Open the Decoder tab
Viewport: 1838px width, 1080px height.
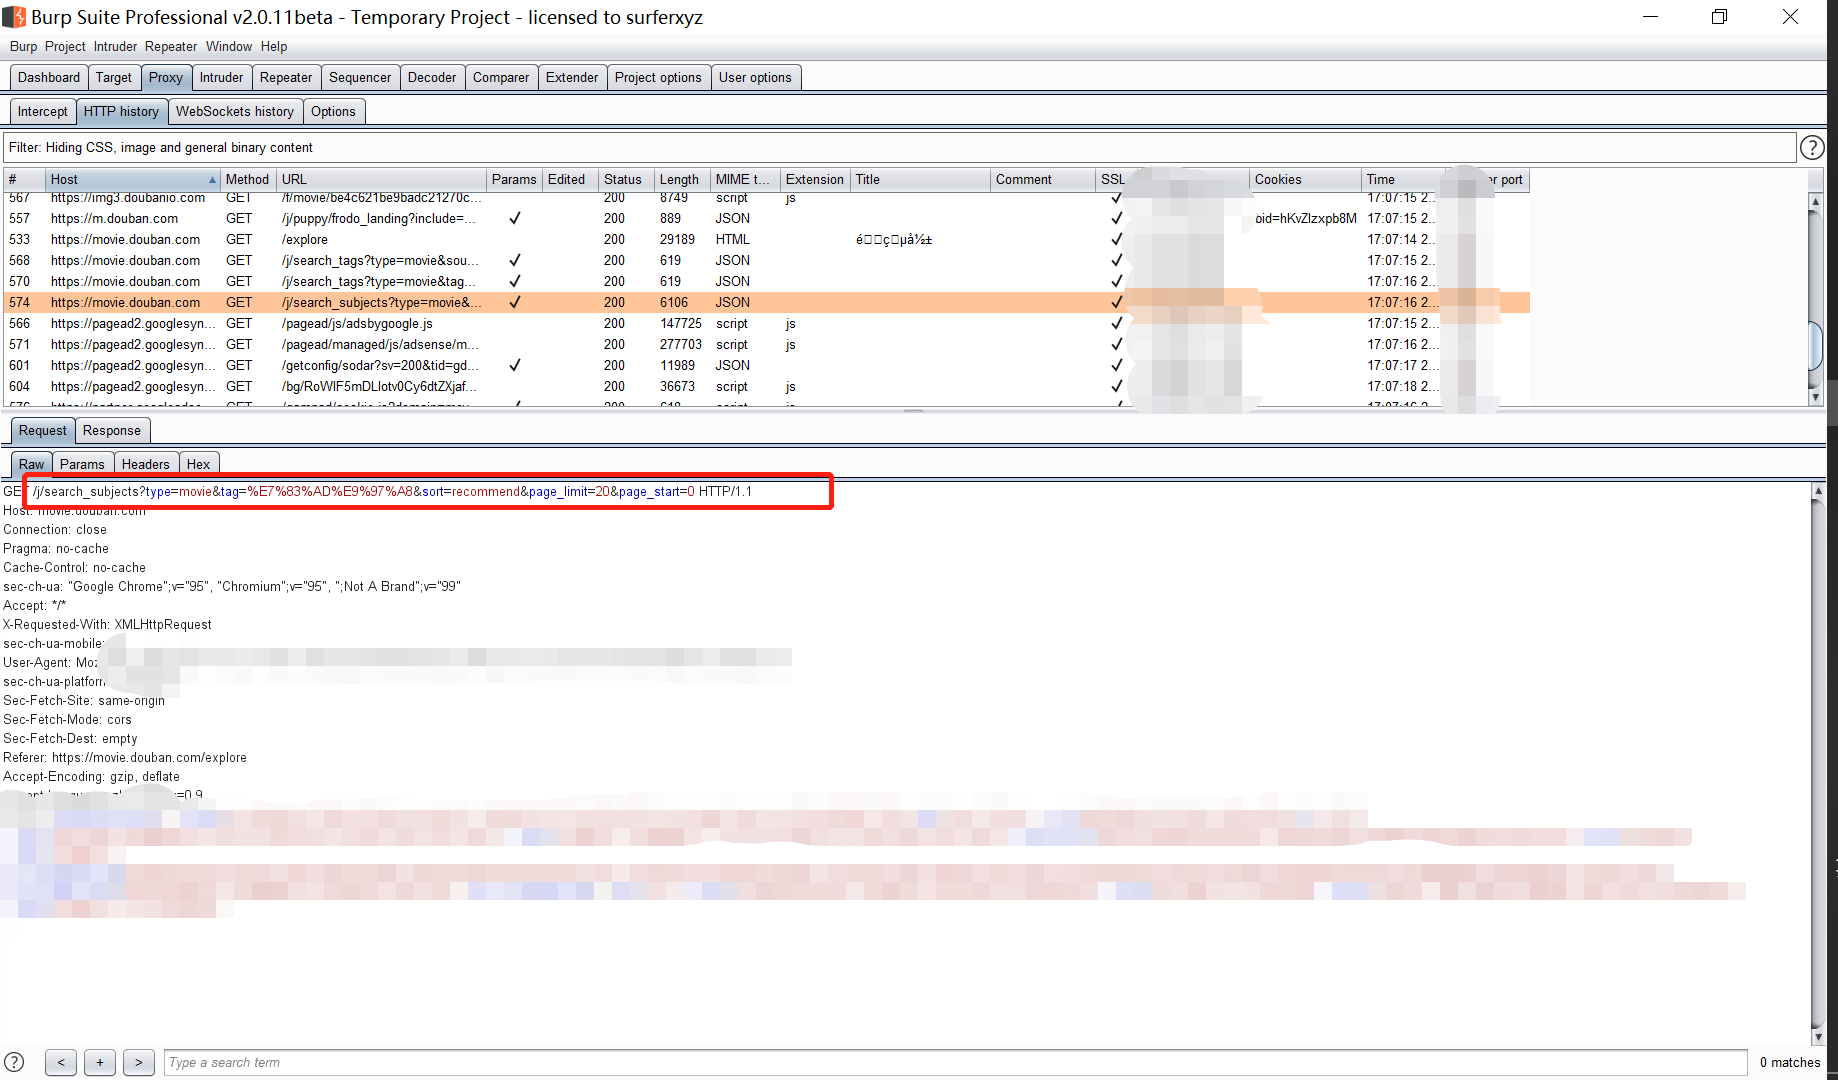432,78
